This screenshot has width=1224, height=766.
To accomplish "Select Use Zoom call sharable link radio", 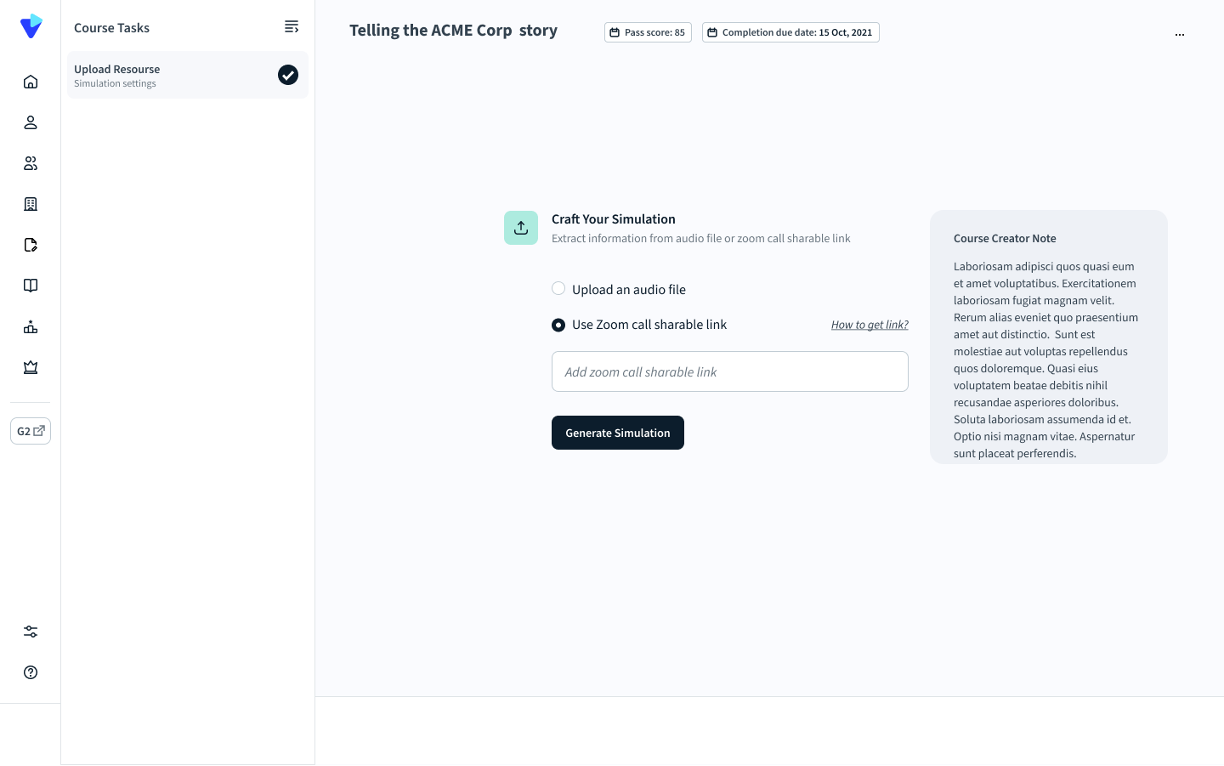I will click(x=559, y=325).
